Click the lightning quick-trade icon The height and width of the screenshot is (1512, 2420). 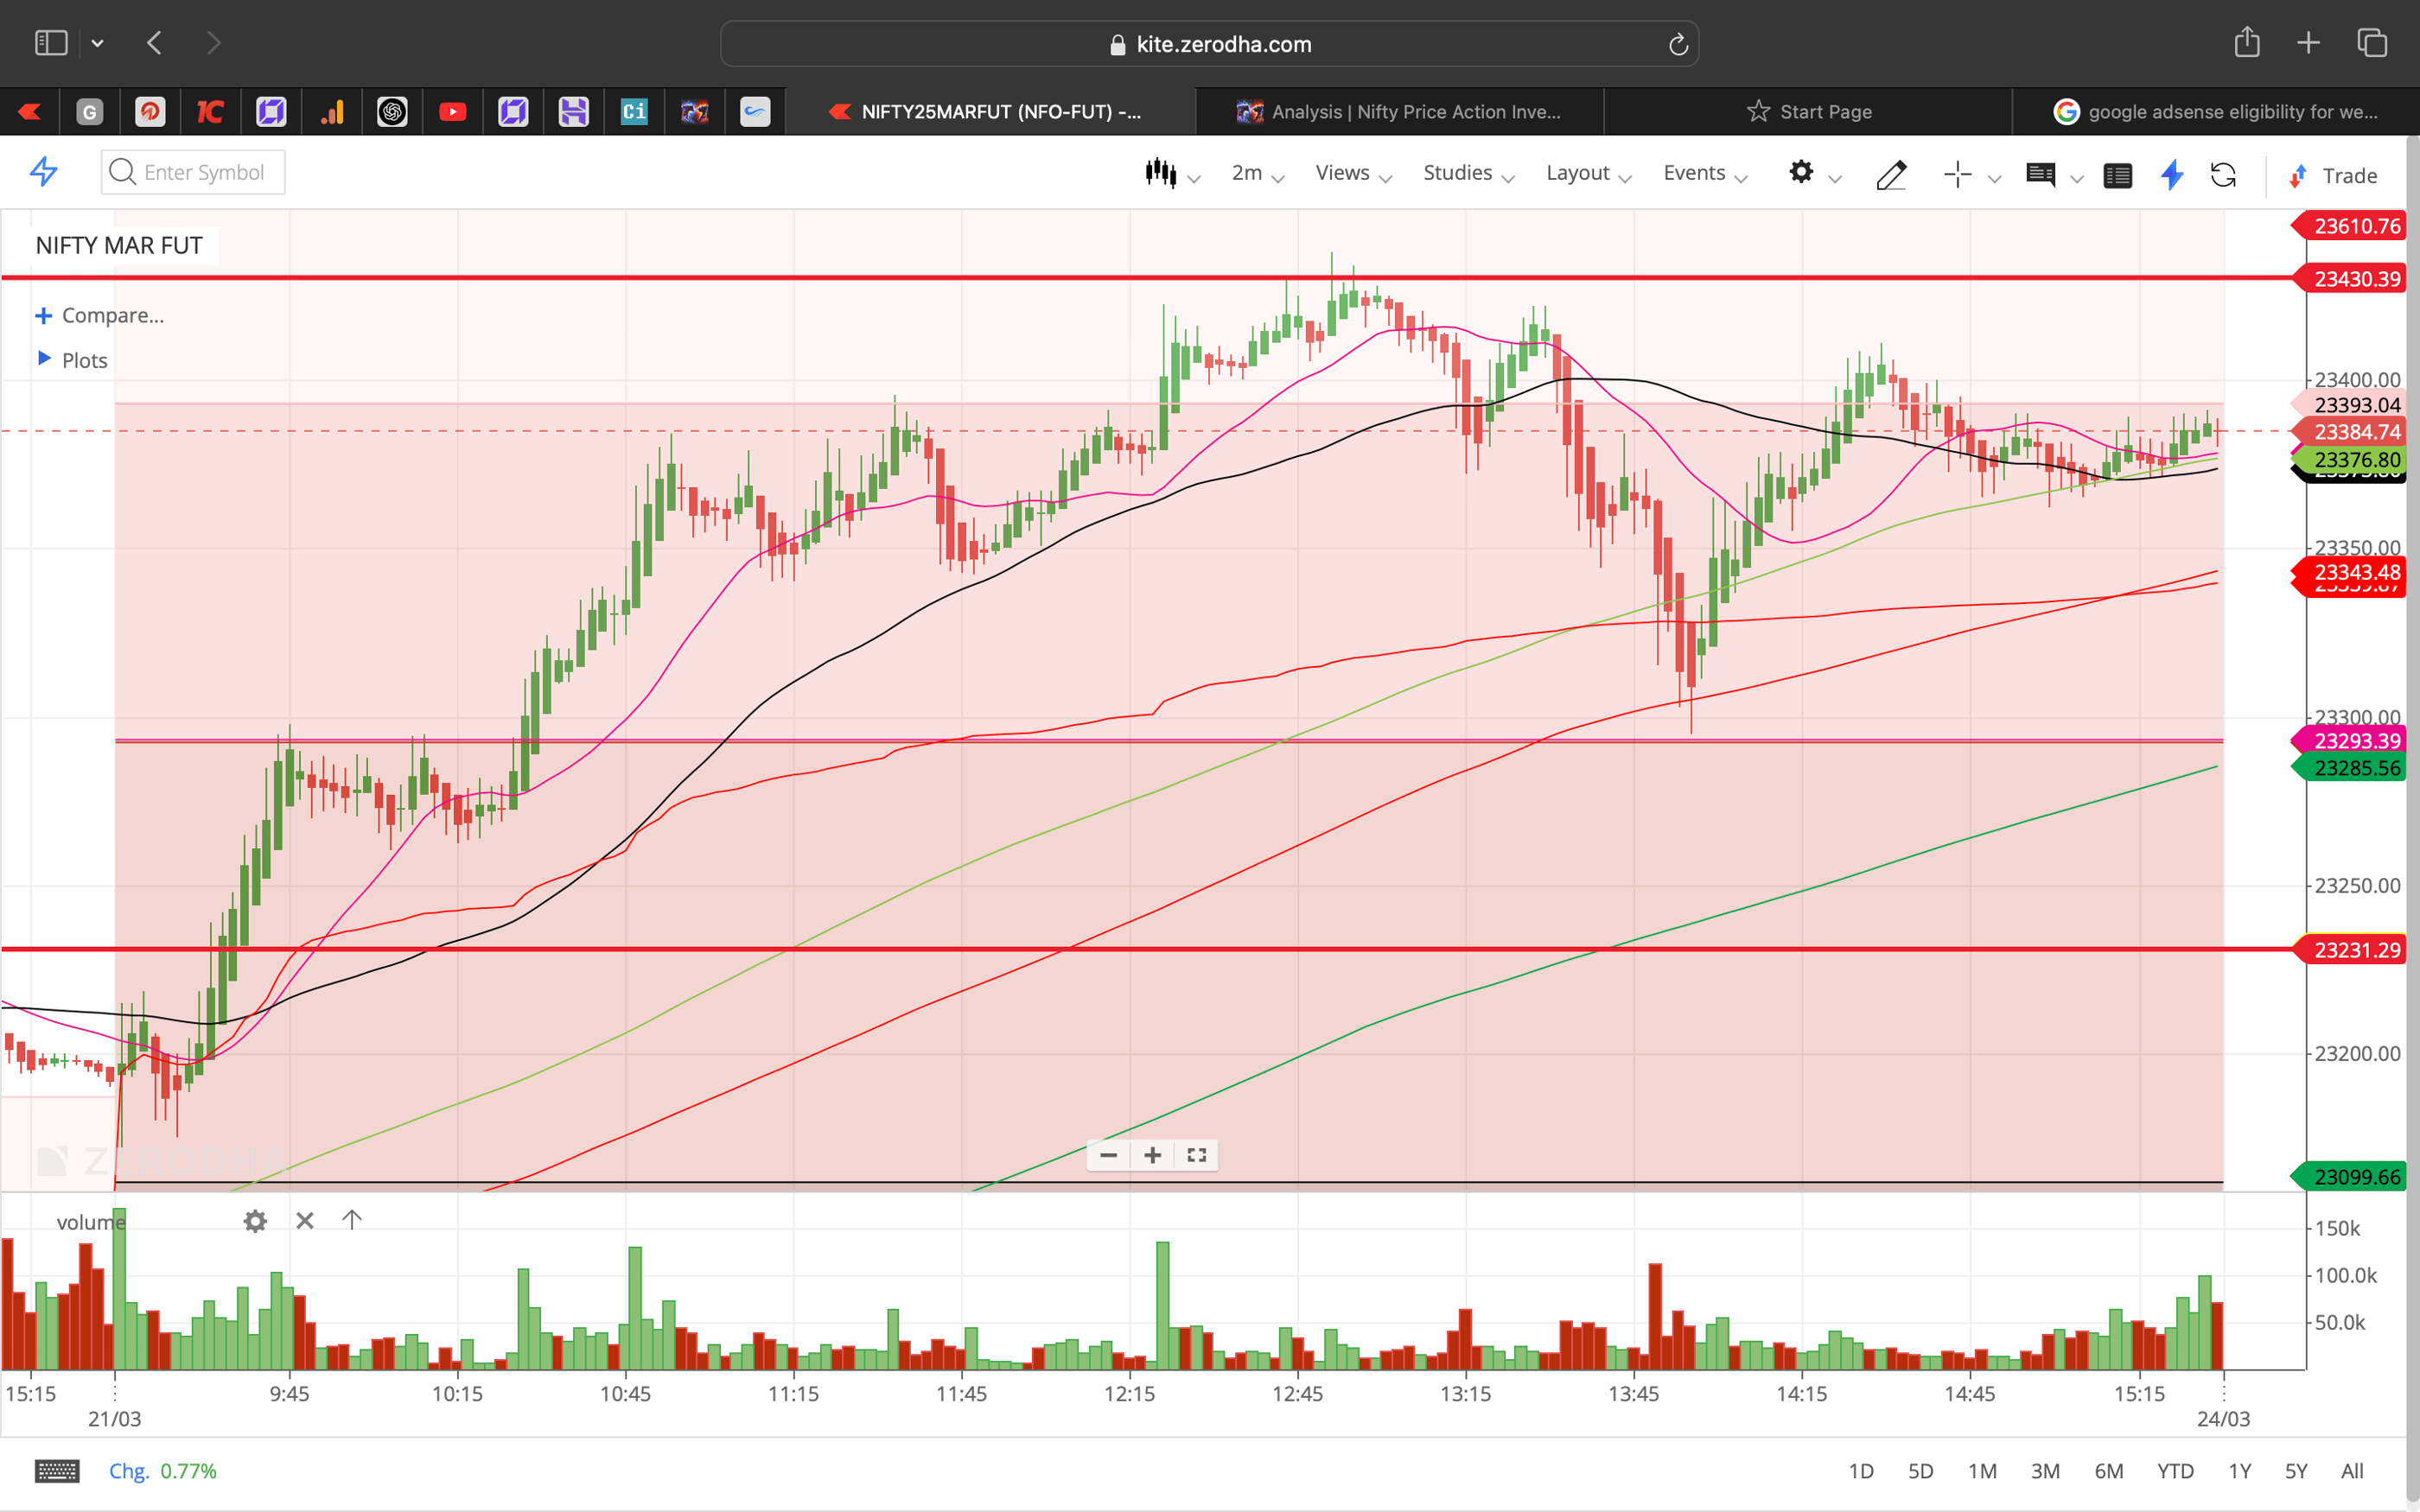point(2172,175)
